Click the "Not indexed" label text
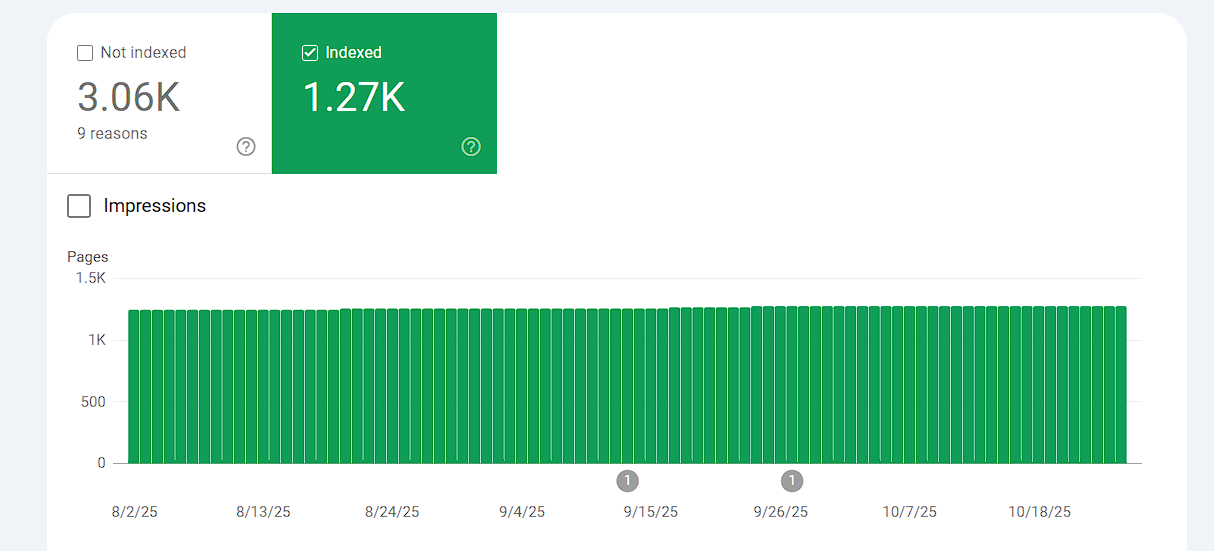This screenshot has height=551, width=1214. tap(143, 53)
